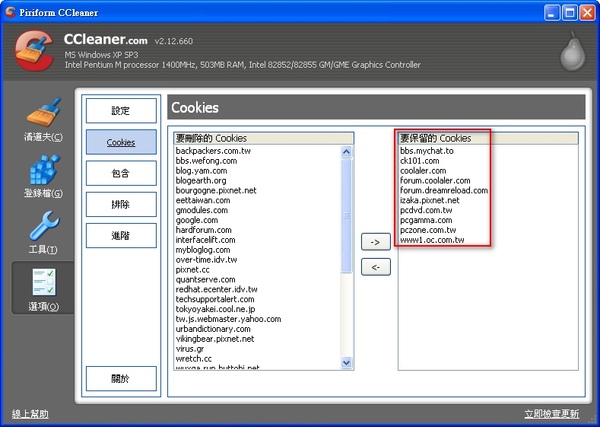Screen dimensions: 600x427
Task: Select forum.coolaler.com in keep list
Action: point(435,181)
